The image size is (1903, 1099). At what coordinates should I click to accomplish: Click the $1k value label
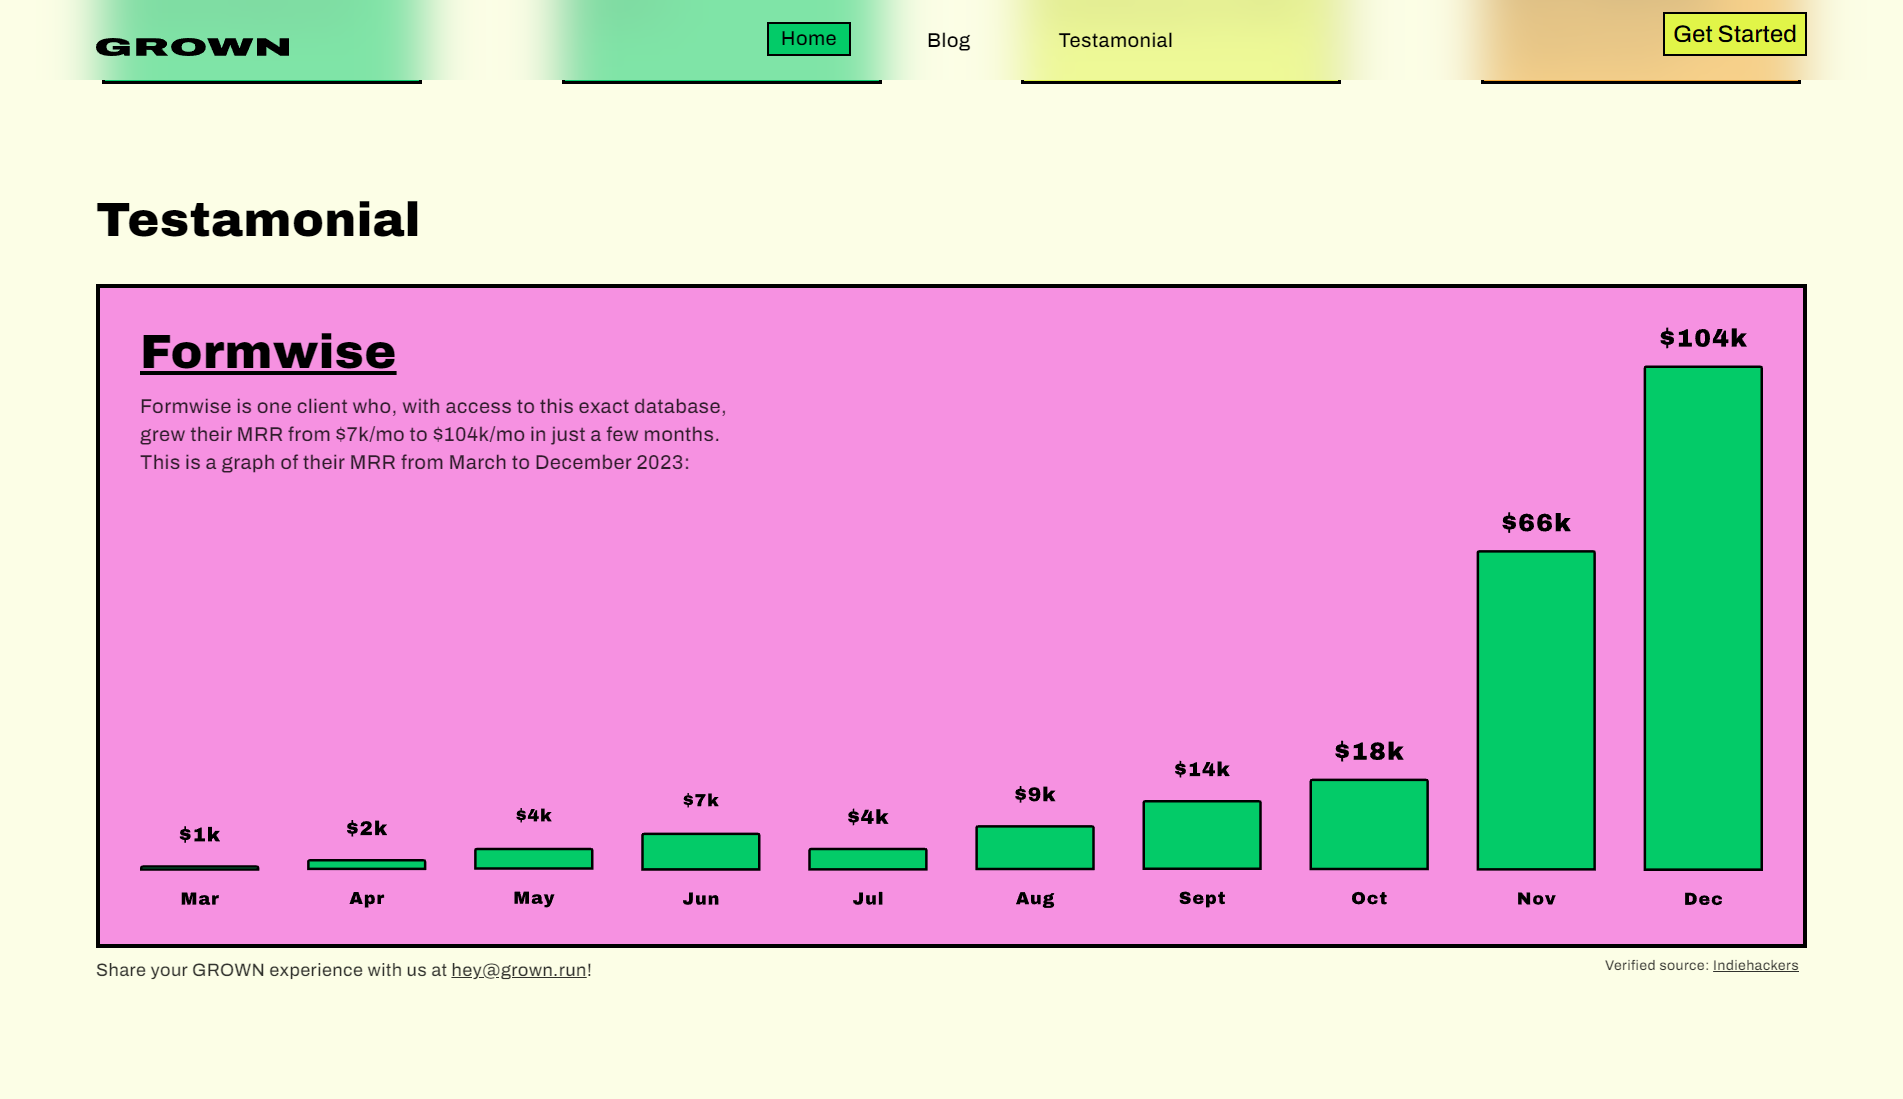click(200, 834)
